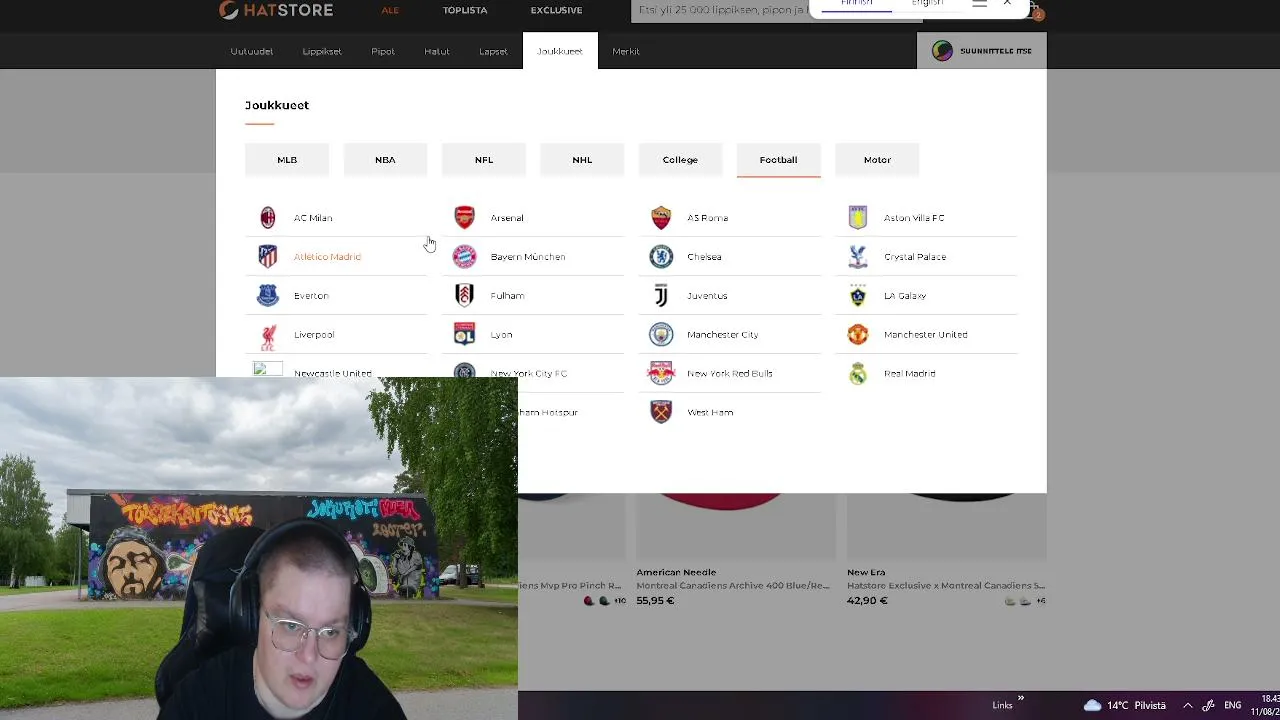
Task: Switch to the NBA category tab
Action: pos(385,160)
